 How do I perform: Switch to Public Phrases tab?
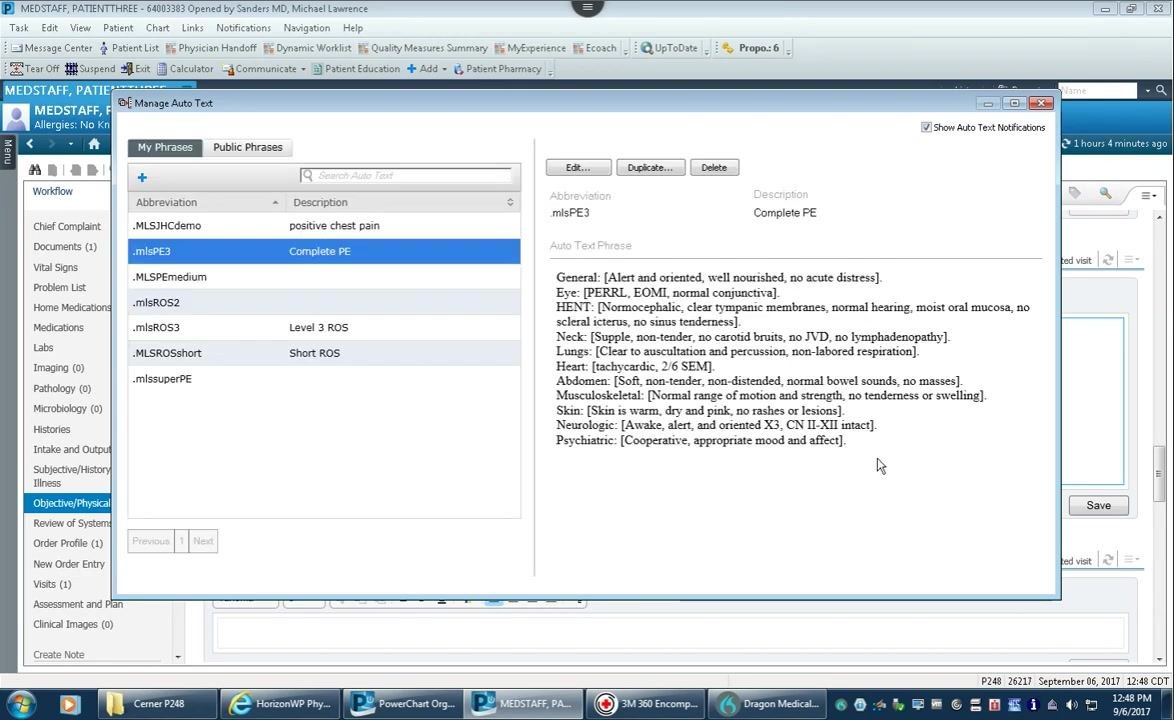tap(248, 147)
